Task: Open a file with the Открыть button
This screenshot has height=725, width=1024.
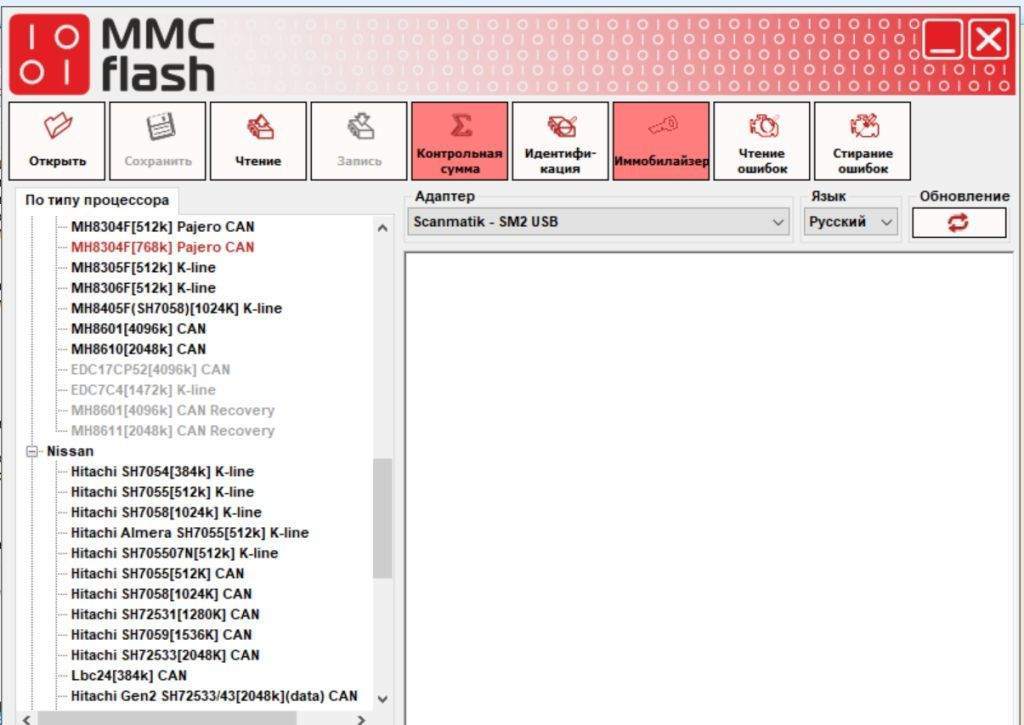Action: [57, 141]
